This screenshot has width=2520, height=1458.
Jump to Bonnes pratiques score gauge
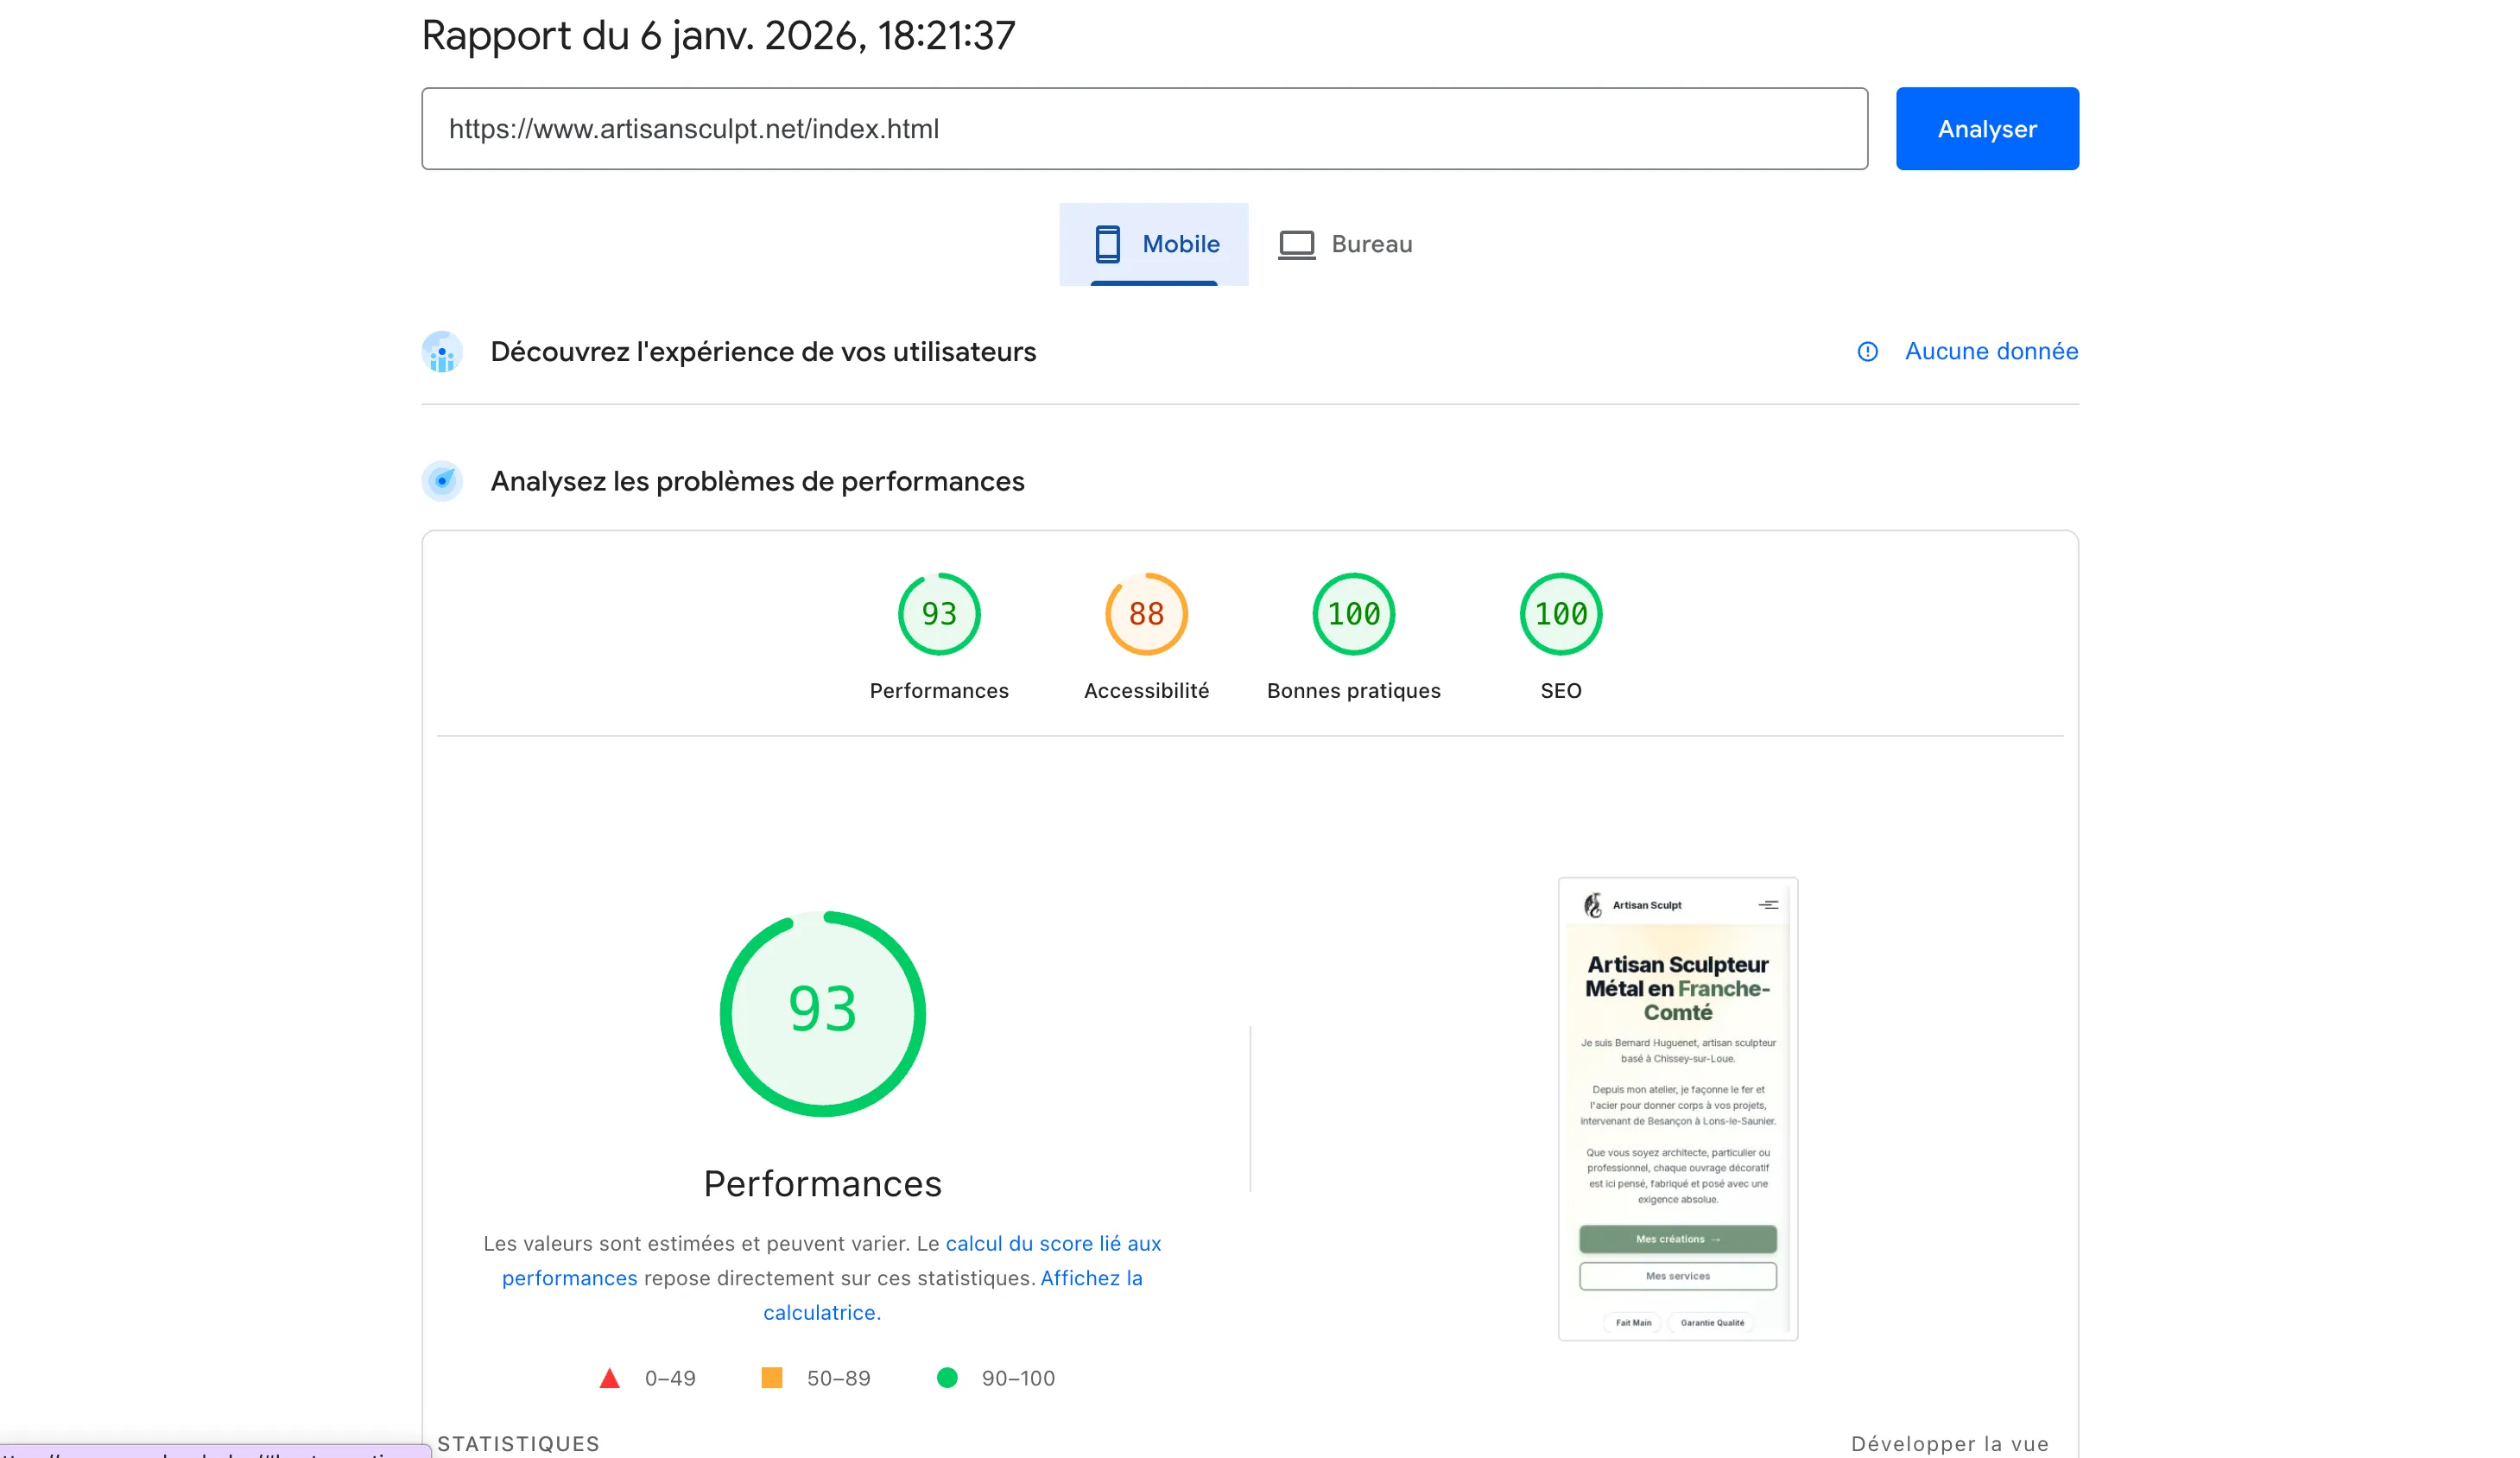point(1353,614)
